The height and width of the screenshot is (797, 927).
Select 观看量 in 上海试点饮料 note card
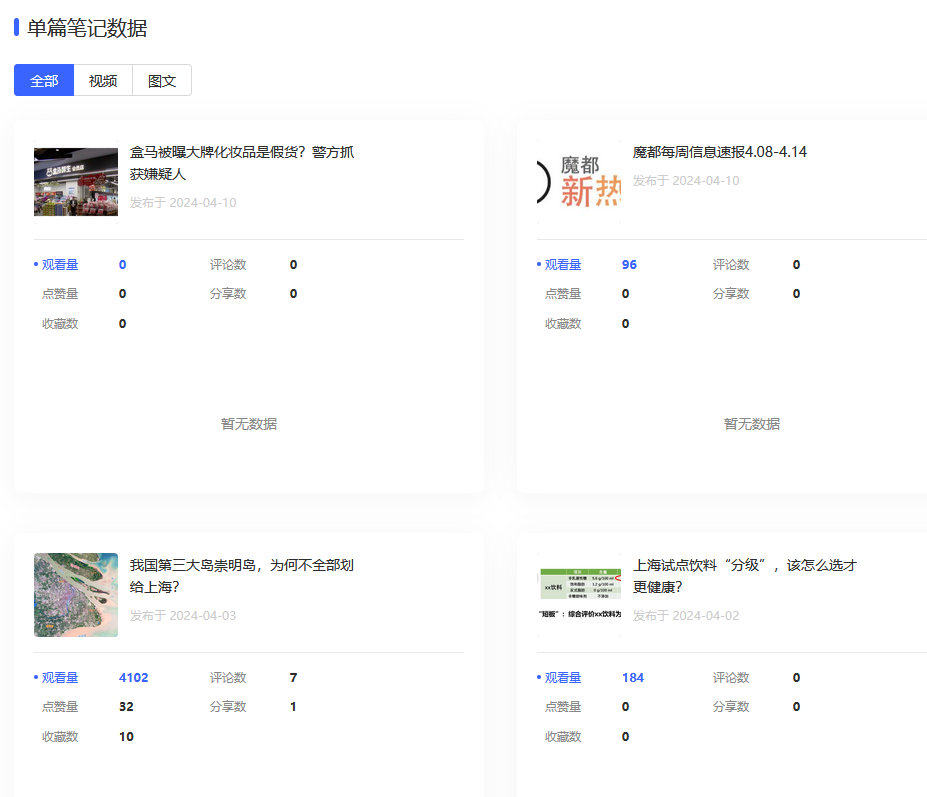point(563,678)
